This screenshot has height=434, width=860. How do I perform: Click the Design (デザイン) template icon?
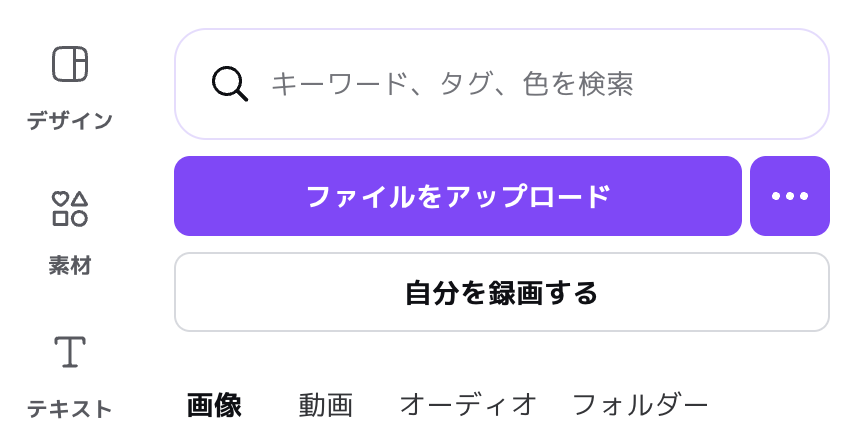point(69,64)
